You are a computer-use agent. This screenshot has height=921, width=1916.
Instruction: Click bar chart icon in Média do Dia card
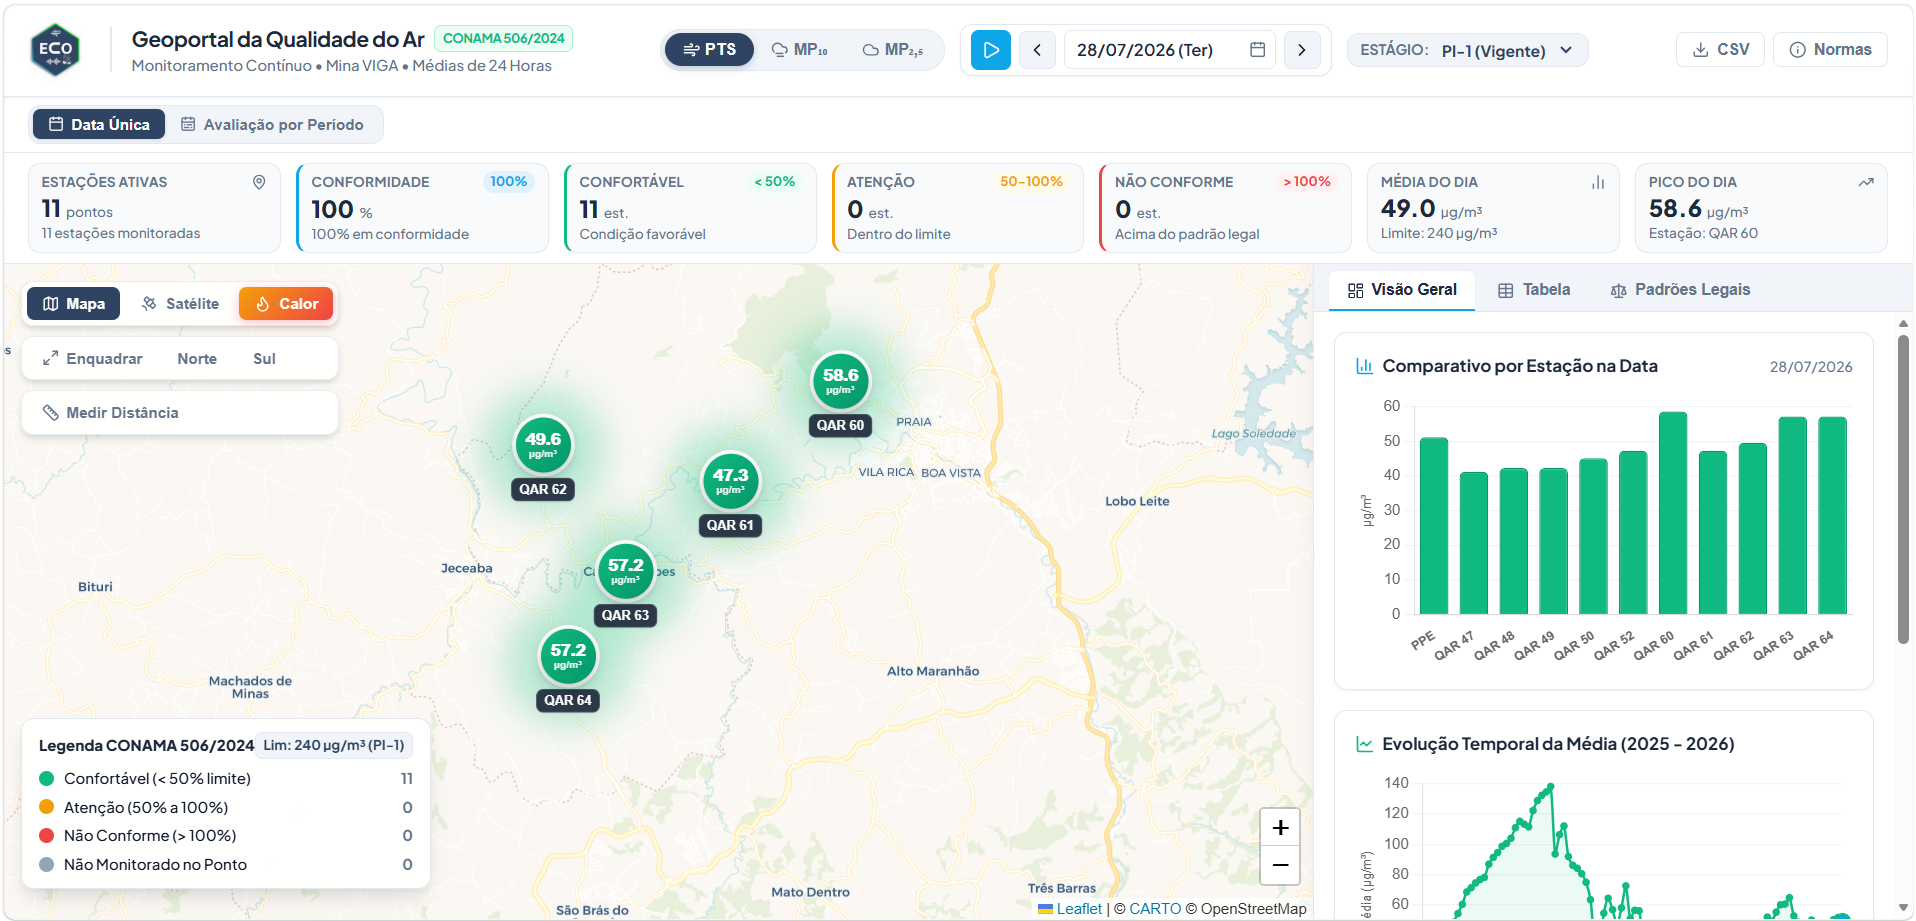pos(1598,182)
